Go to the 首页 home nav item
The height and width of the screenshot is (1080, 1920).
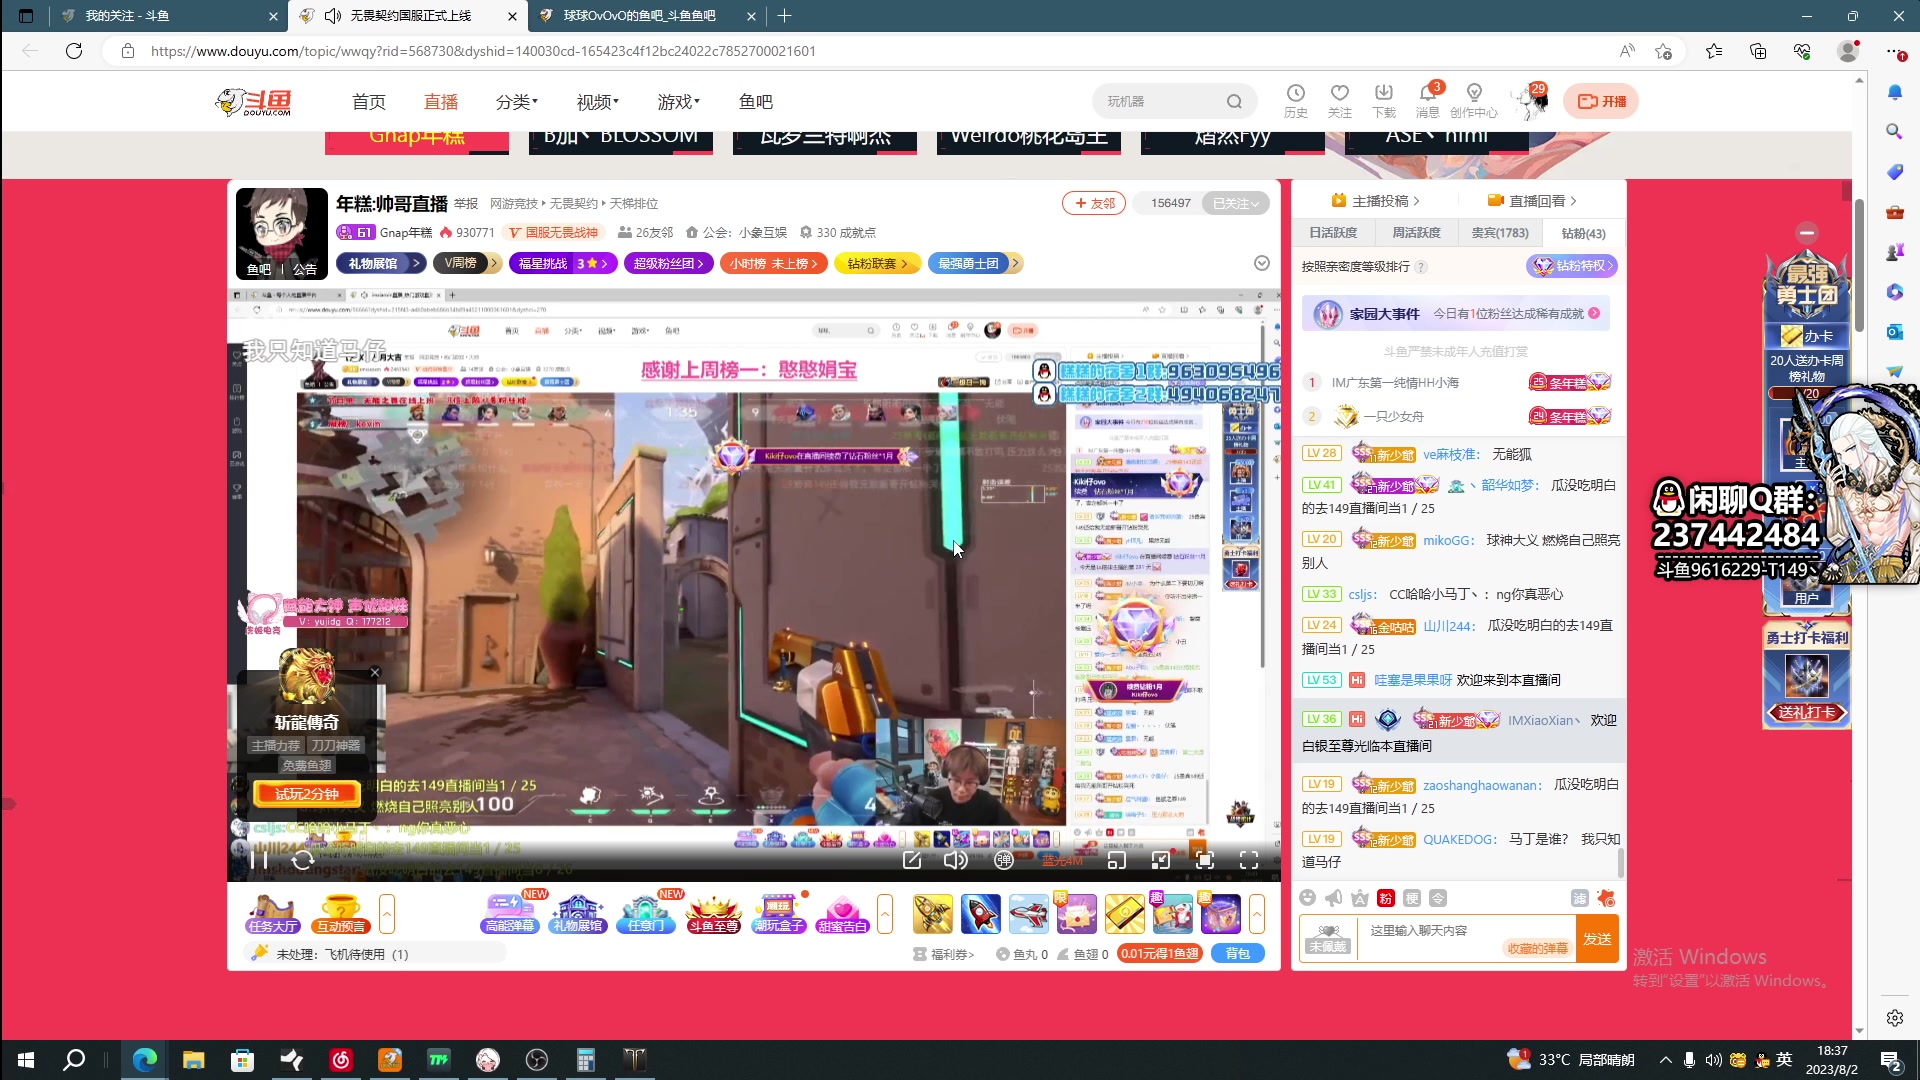tap(369, 102)
